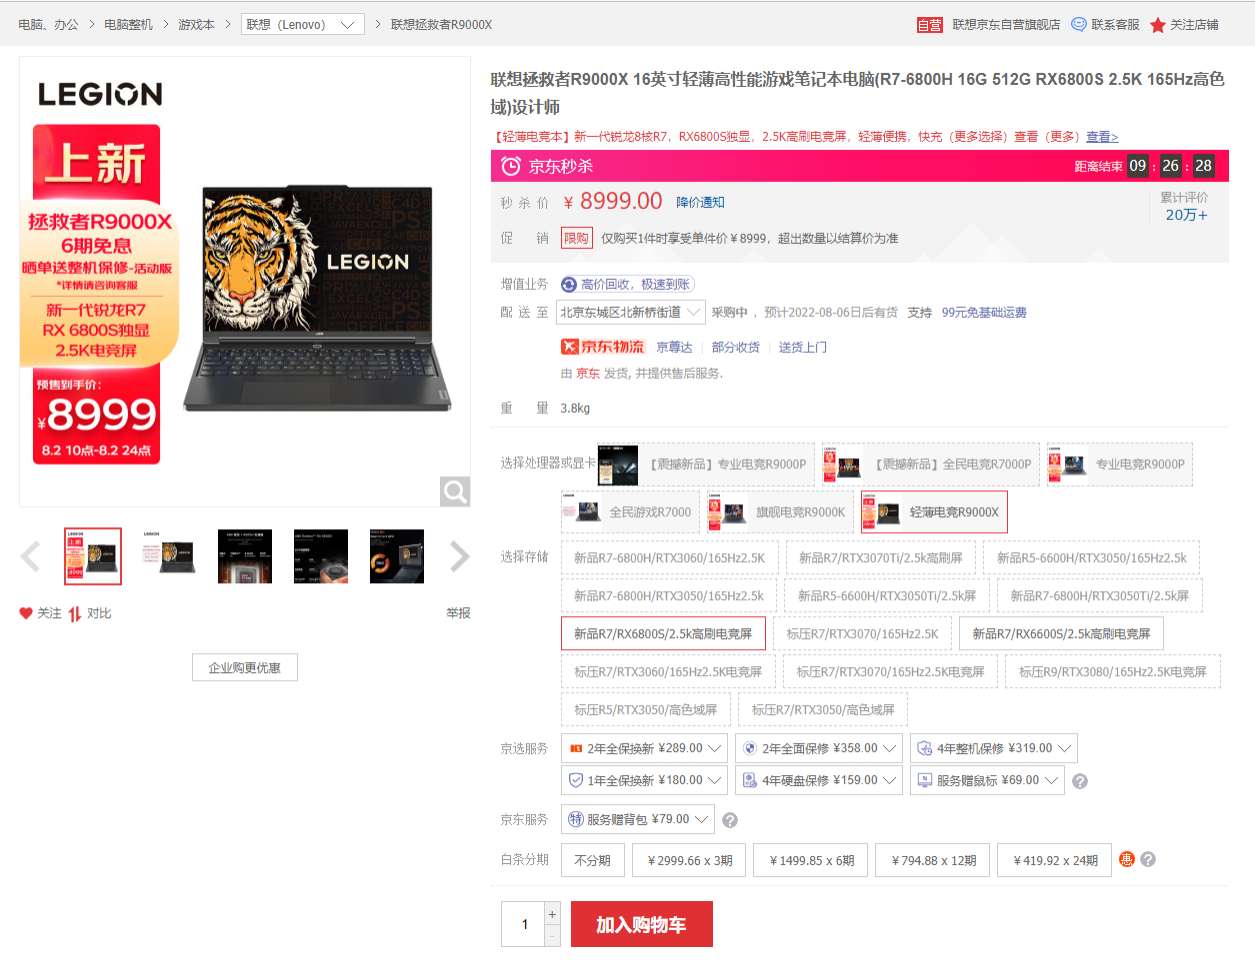Select fourth thumbnail with dark specs
The width and height of the screenshot is (1255, 963).
[321, 556]
